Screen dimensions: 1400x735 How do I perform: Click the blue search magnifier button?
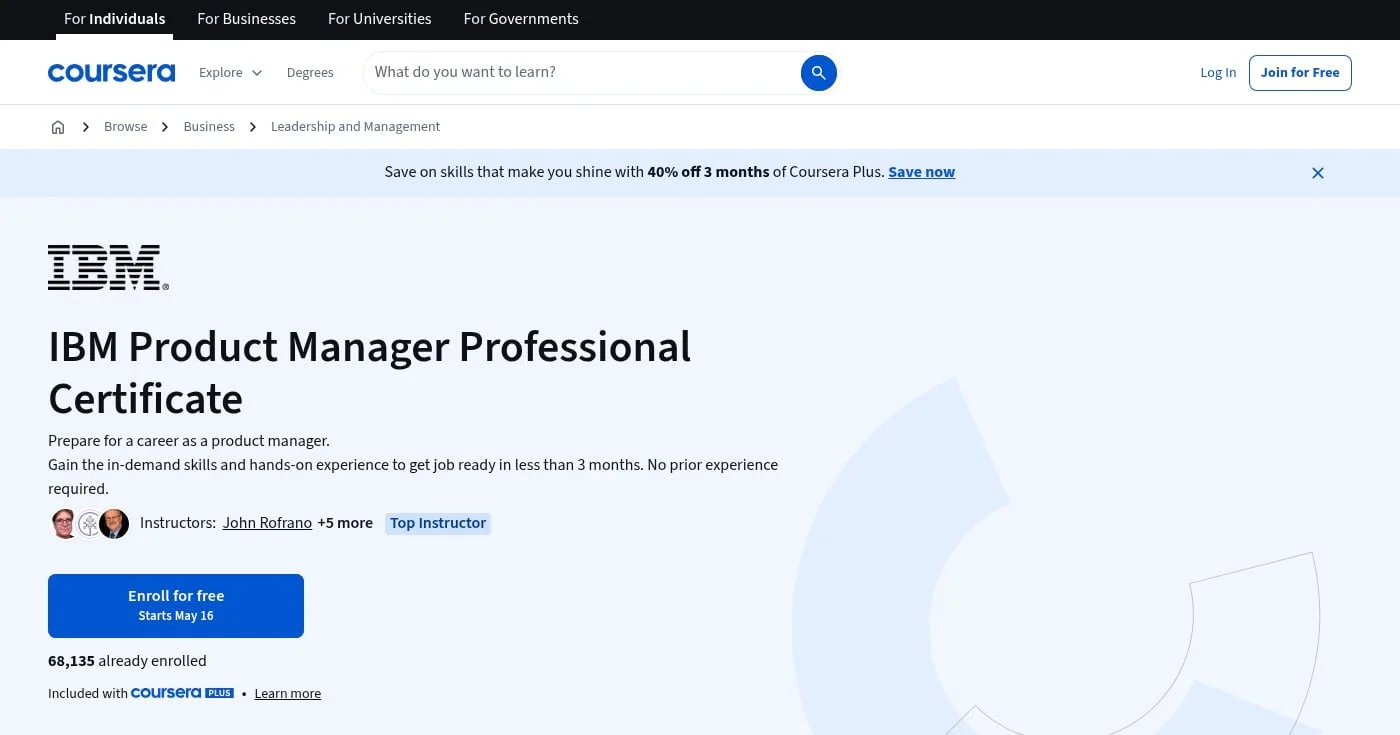[818, 72]
